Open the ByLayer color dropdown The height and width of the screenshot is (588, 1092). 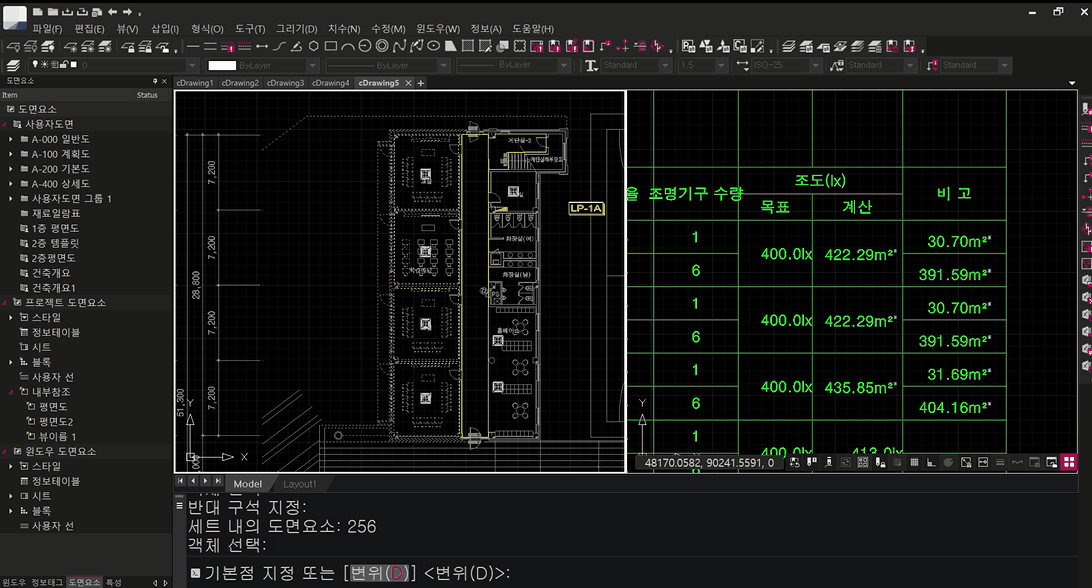point(312,65)
